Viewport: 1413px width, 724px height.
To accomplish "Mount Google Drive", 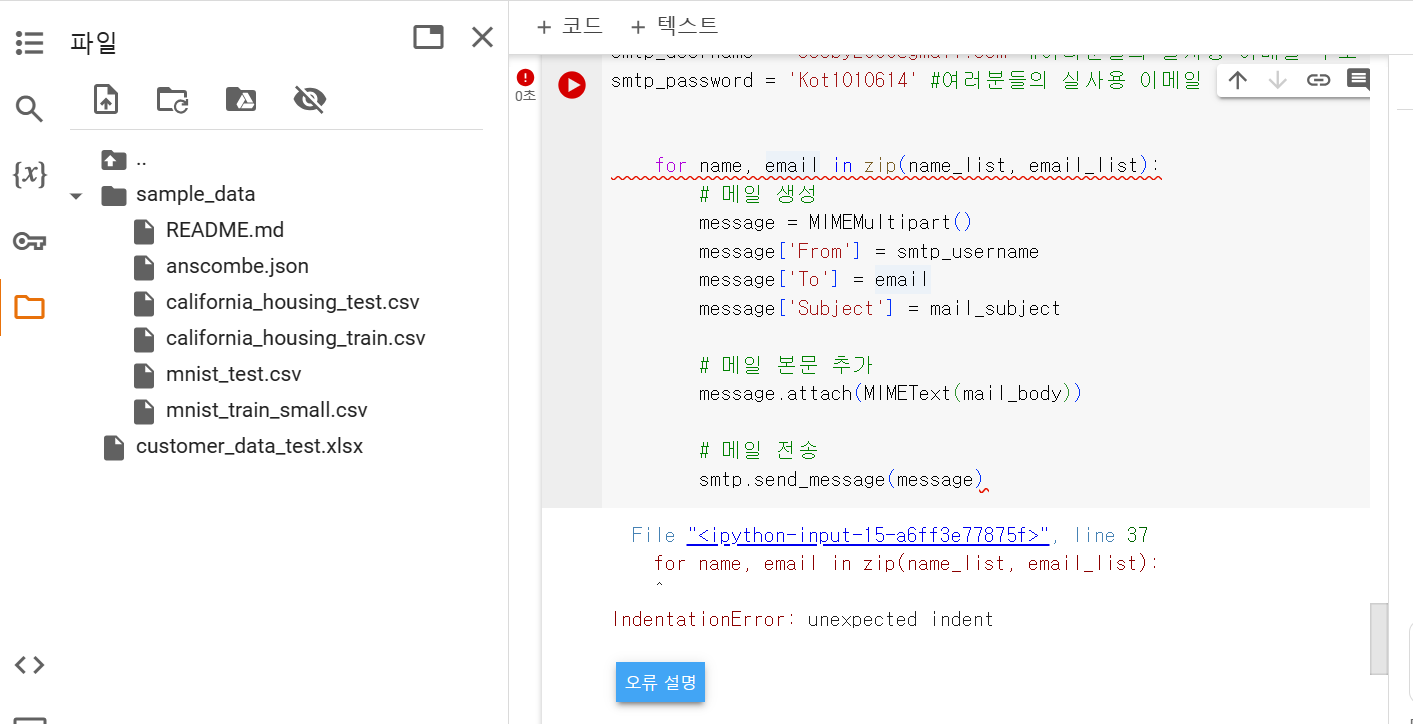I will [x=241, y=99].
